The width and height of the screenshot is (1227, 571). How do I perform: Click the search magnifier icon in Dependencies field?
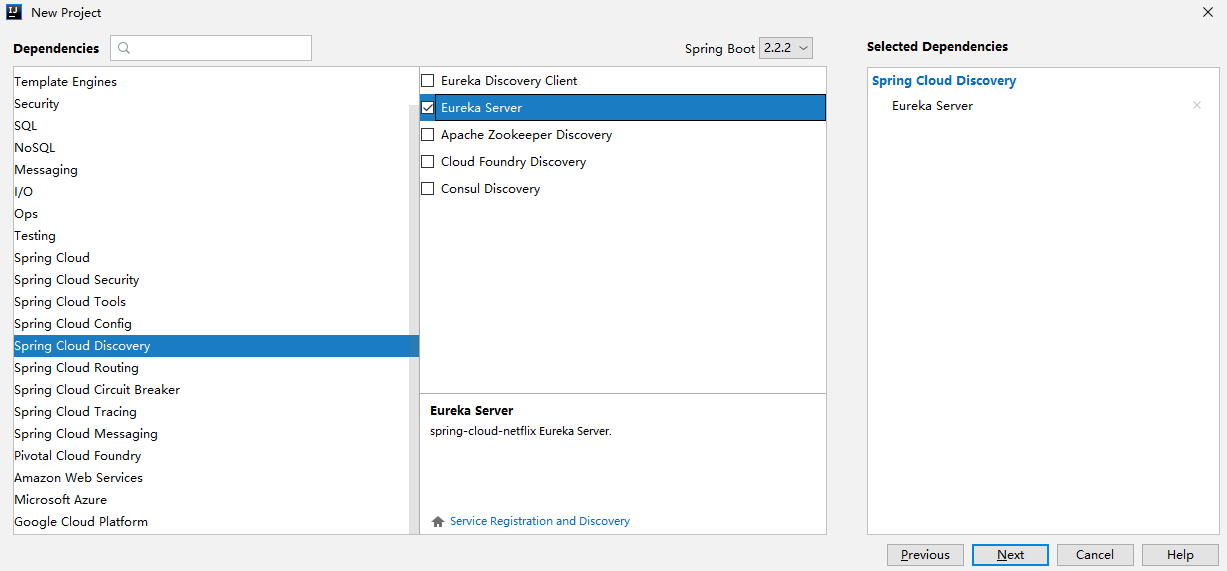coord(124,48)
